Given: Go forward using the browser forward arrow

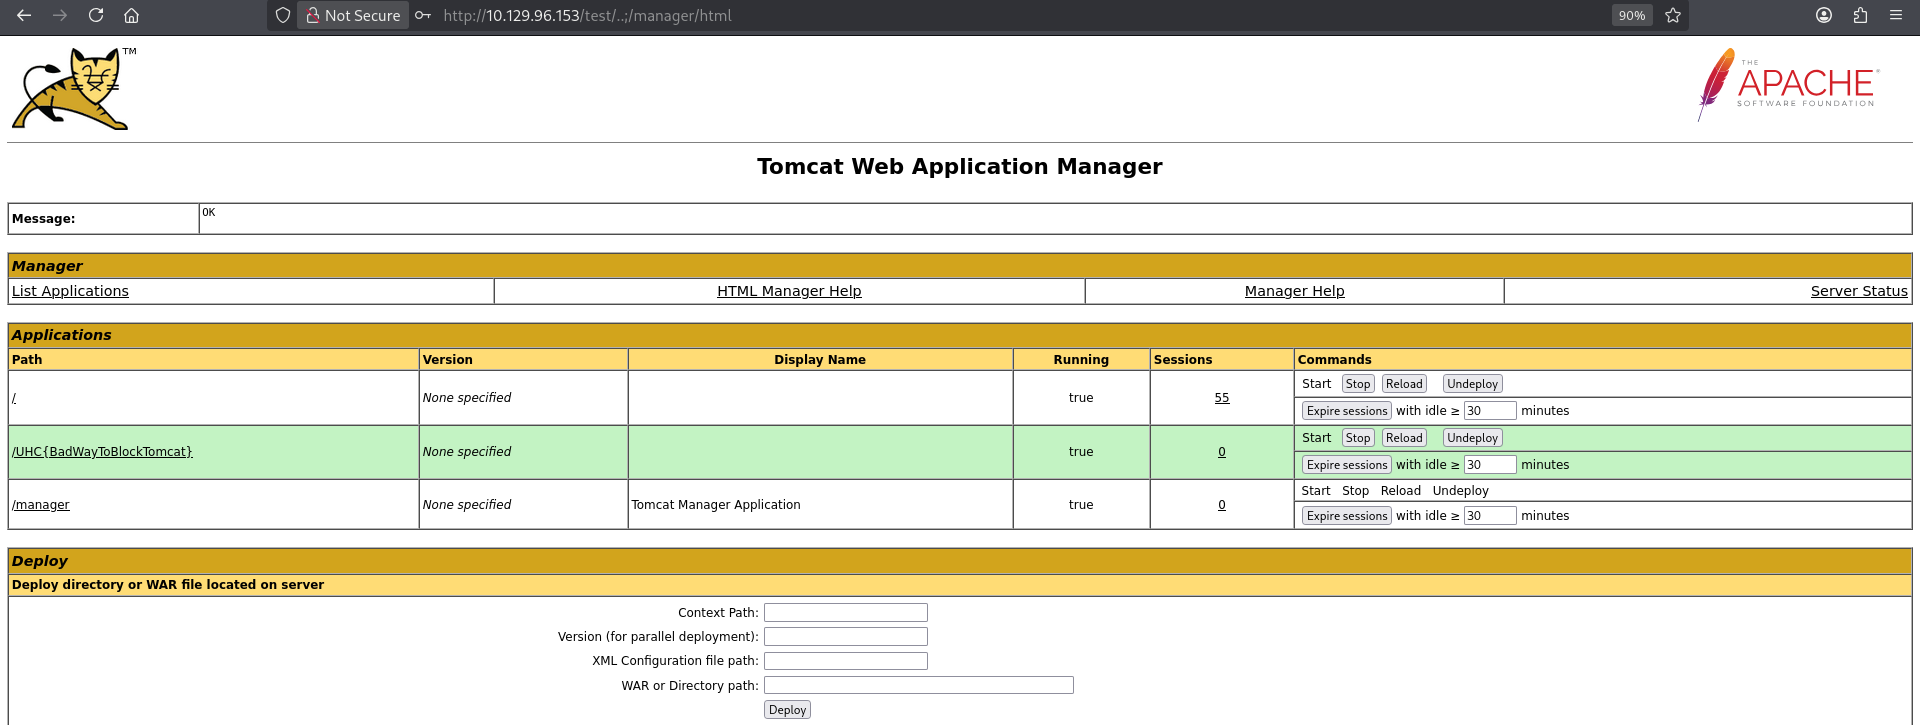Looking at the screenshot, I should (60, 15).
